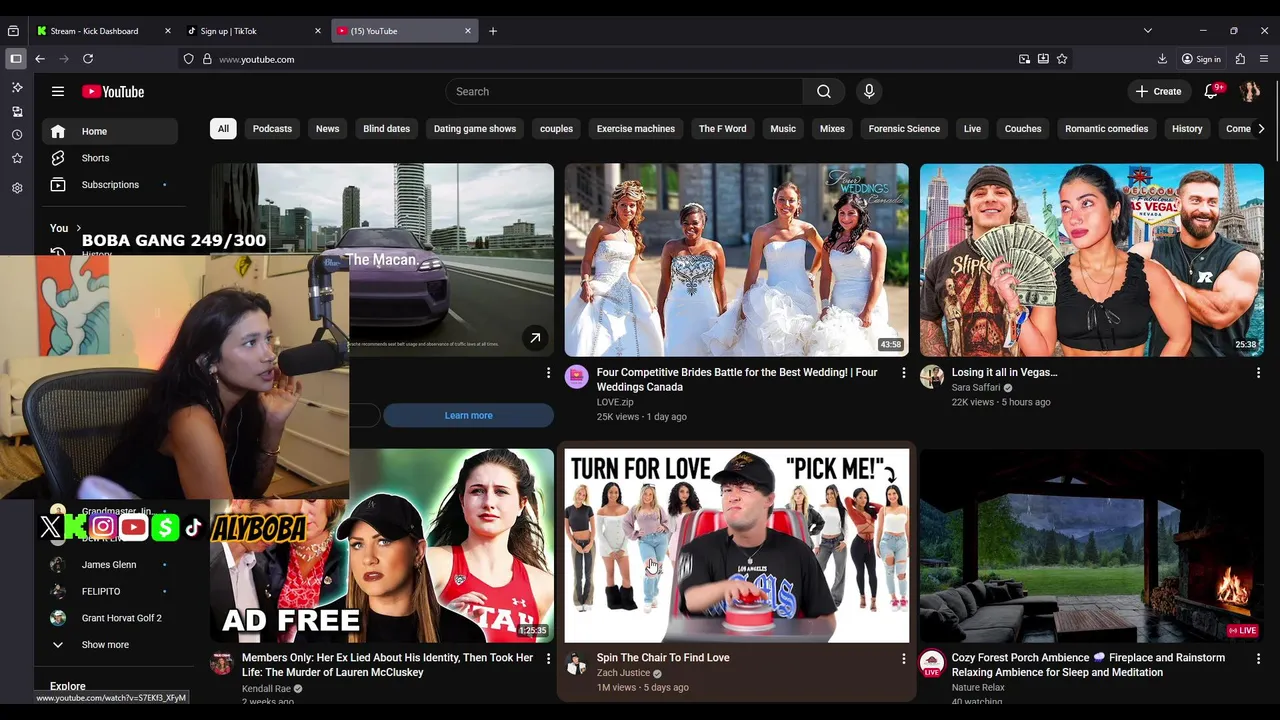Image resolution: width=1280 pixels, height=720 pixels.
Task: Expand the list all tabs chevron
Action: click(1147, 31)
